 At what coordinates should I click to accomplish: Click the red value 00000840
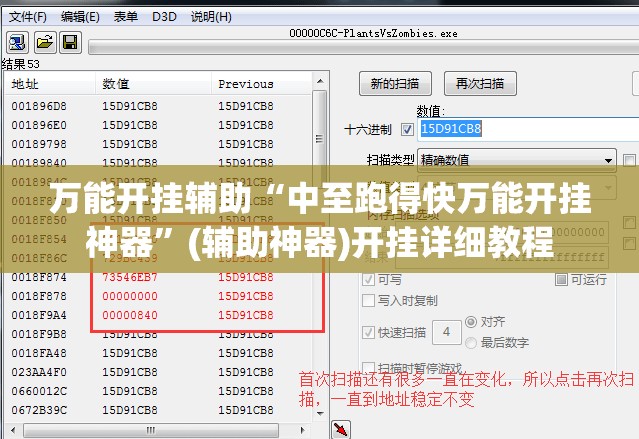[130, 315]
